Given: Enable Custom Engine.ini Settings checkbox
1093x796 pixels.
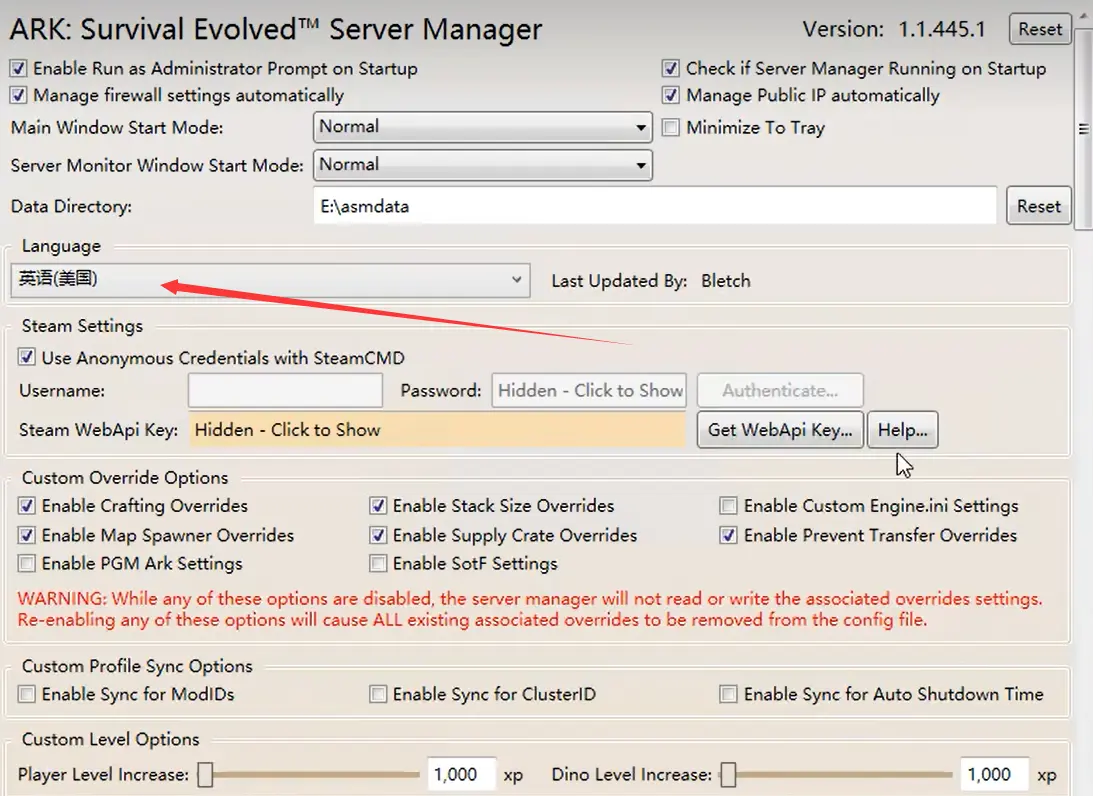Looking at the screenshot, I should (729, 506).
